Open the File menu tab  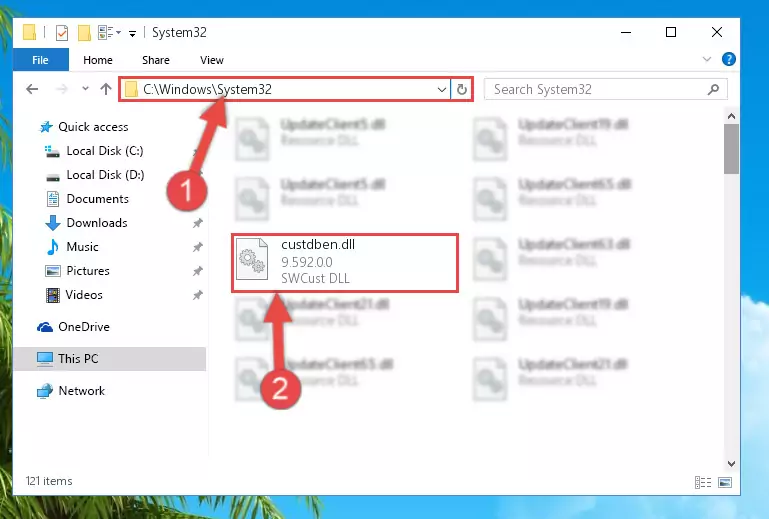pyautogui.click(x=40, y=60)
